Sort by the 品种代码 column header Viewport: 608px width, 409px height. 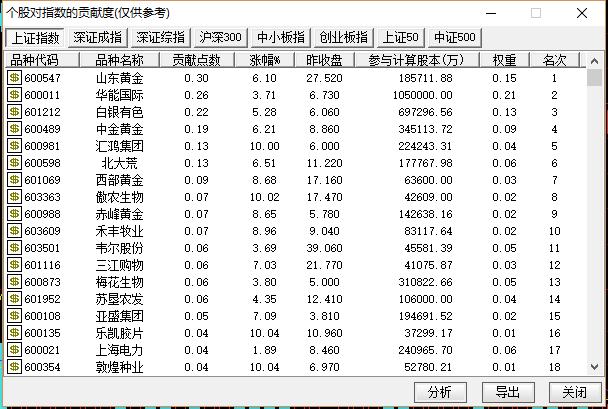click(42, 60)
